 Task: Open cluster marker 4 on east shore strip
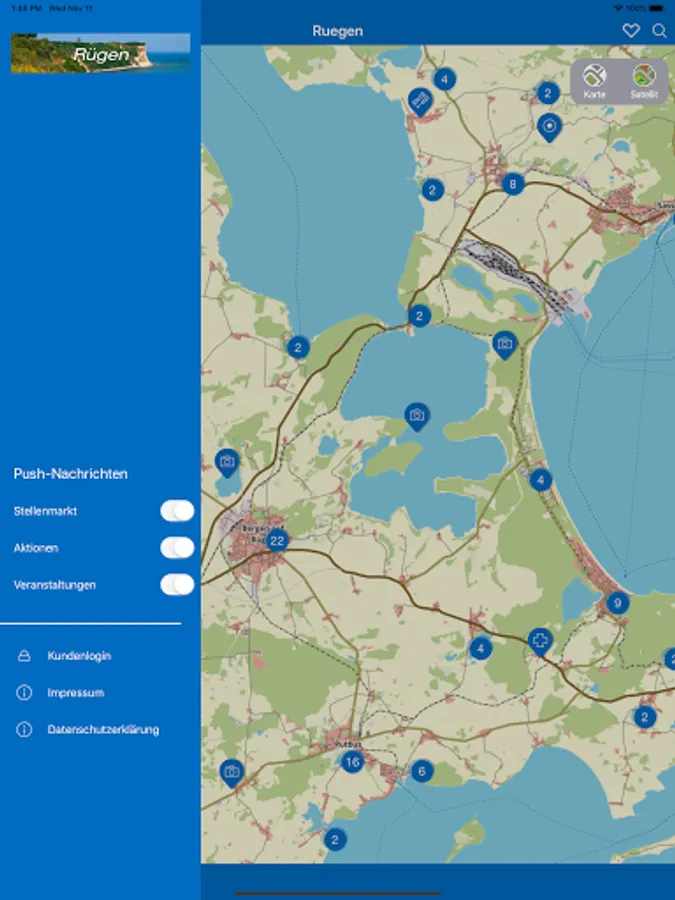[x=540, y=480]
